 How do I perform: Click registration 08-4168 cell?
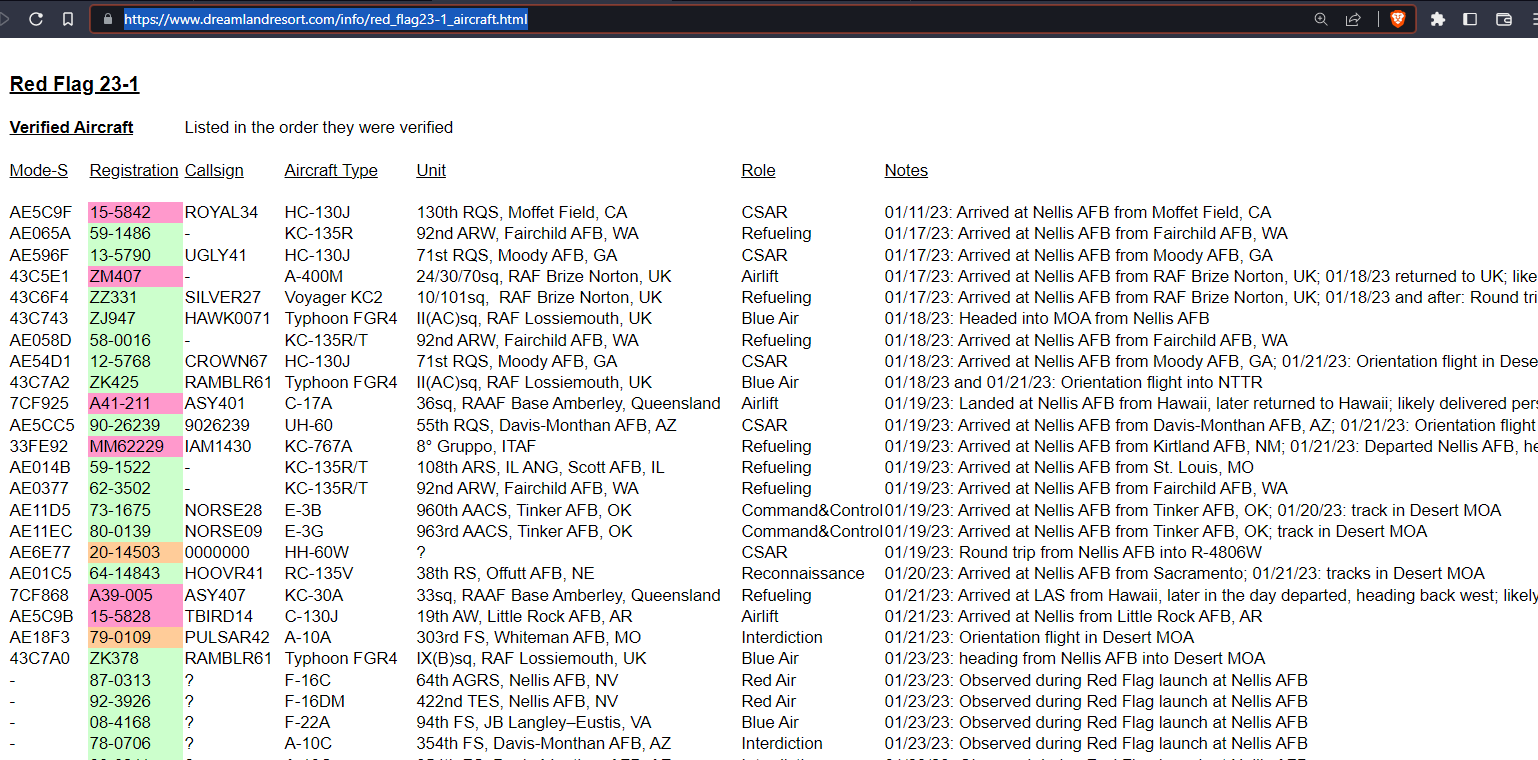[x=136, y=722]
